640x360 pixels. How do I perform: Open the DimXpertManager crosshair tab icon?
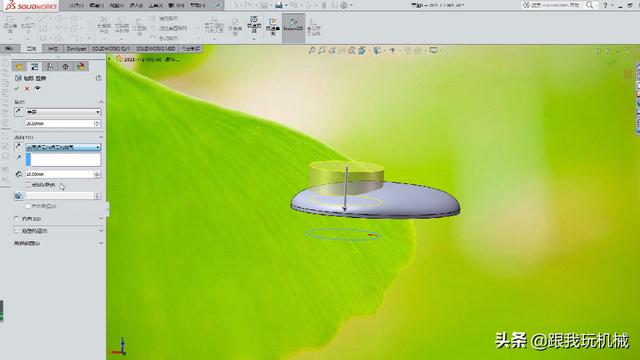[65, 67]
